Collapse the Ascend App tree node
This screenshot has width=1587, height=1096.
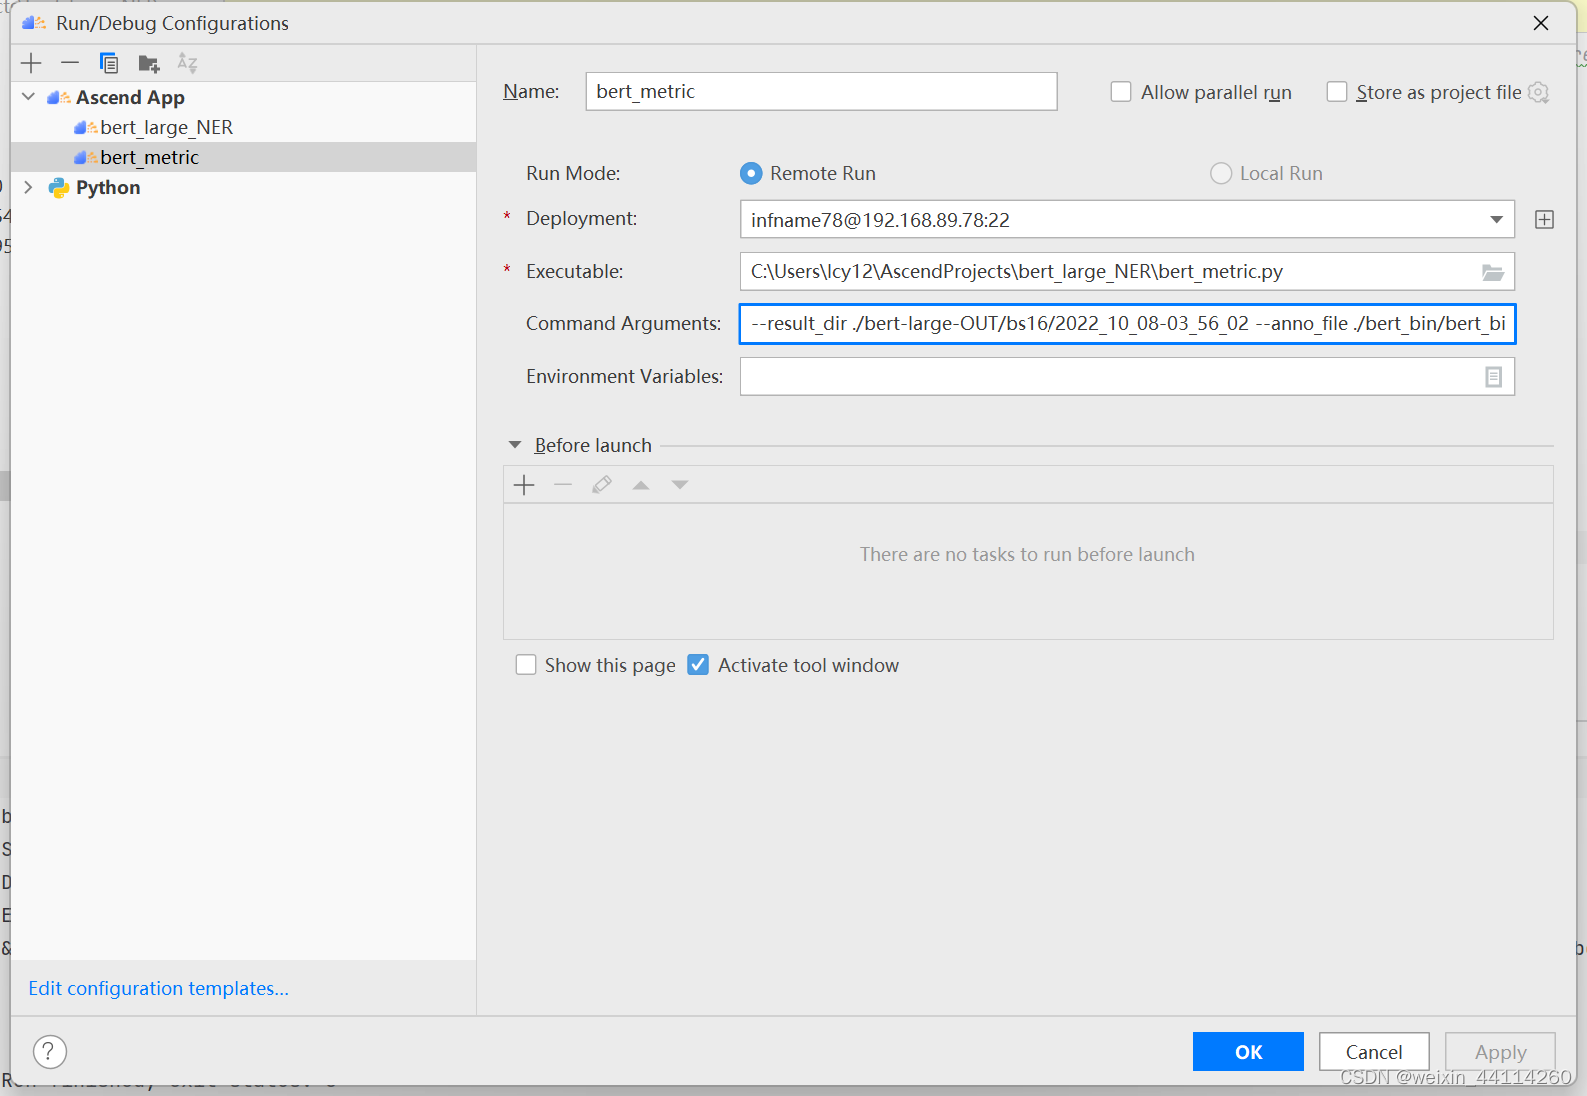click(28, 97)
